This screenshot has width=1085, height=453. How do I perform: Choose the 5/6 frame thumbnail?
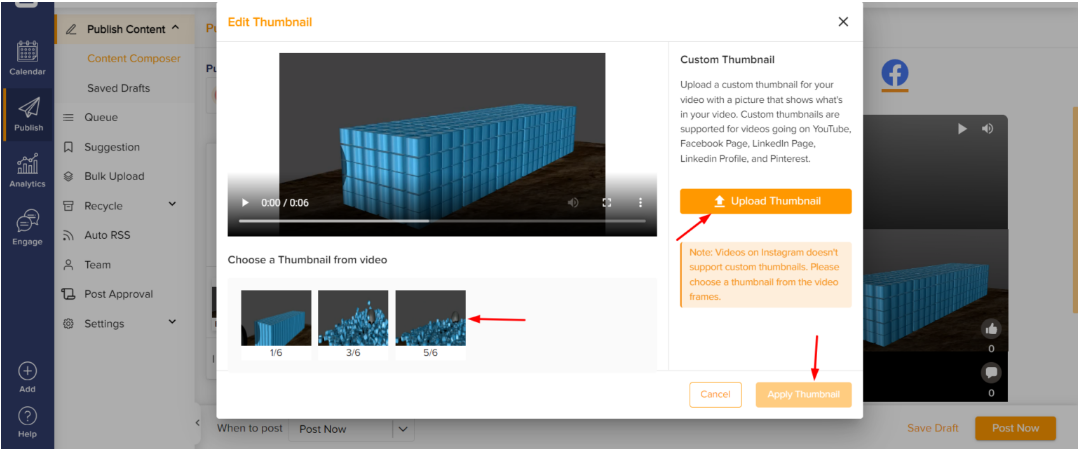pos(430,319)
